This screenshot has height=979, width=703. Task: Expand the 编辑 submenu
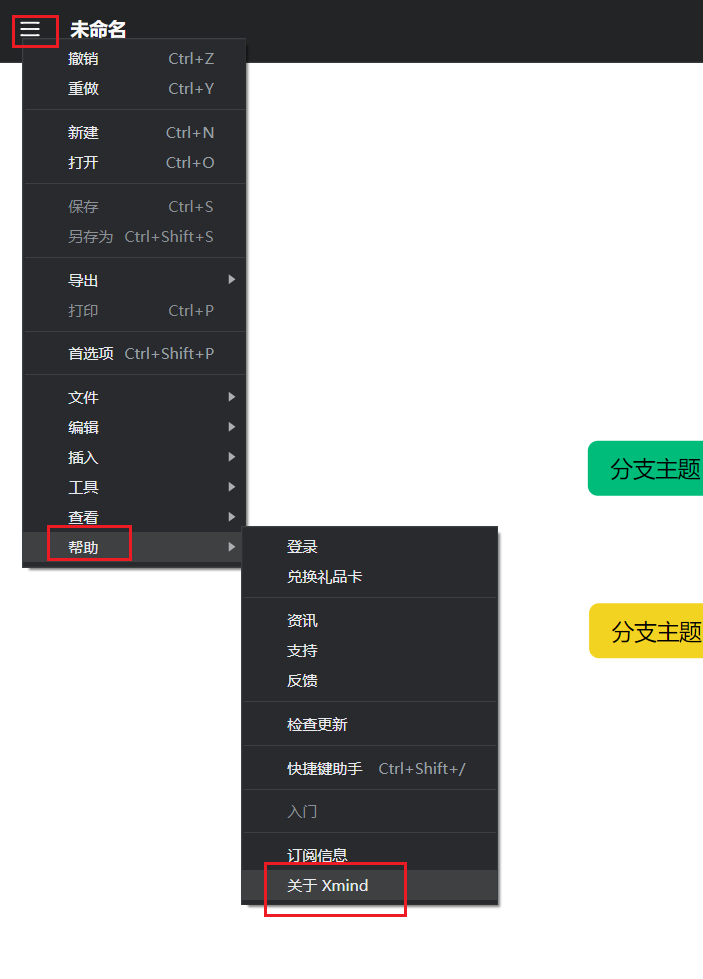(x=134, y=427)
